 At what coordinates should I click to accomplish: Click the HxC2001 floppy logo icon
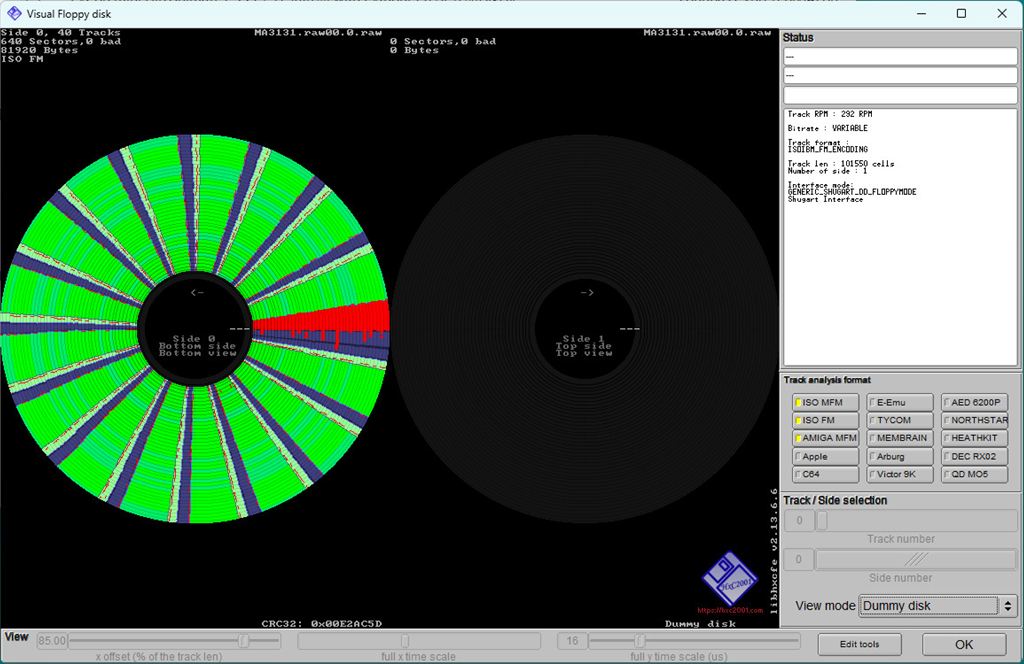click(x=729, y=578)
